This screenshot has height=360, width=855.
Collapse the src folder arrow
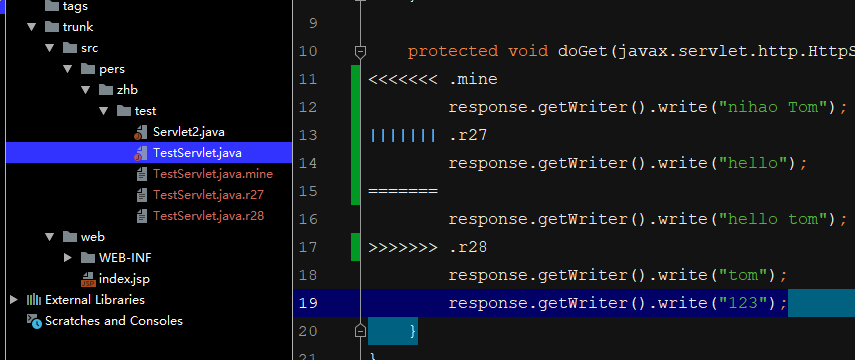point(50,48)
